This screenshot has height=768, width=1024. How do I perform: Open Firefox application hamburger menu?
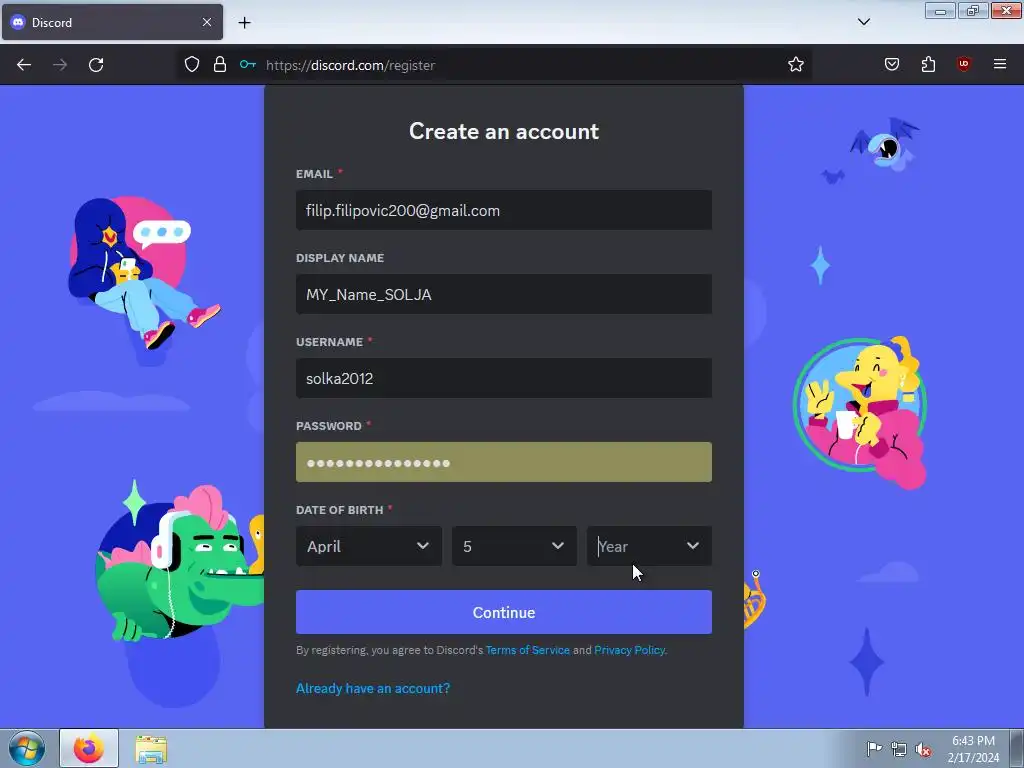point(999,64)
